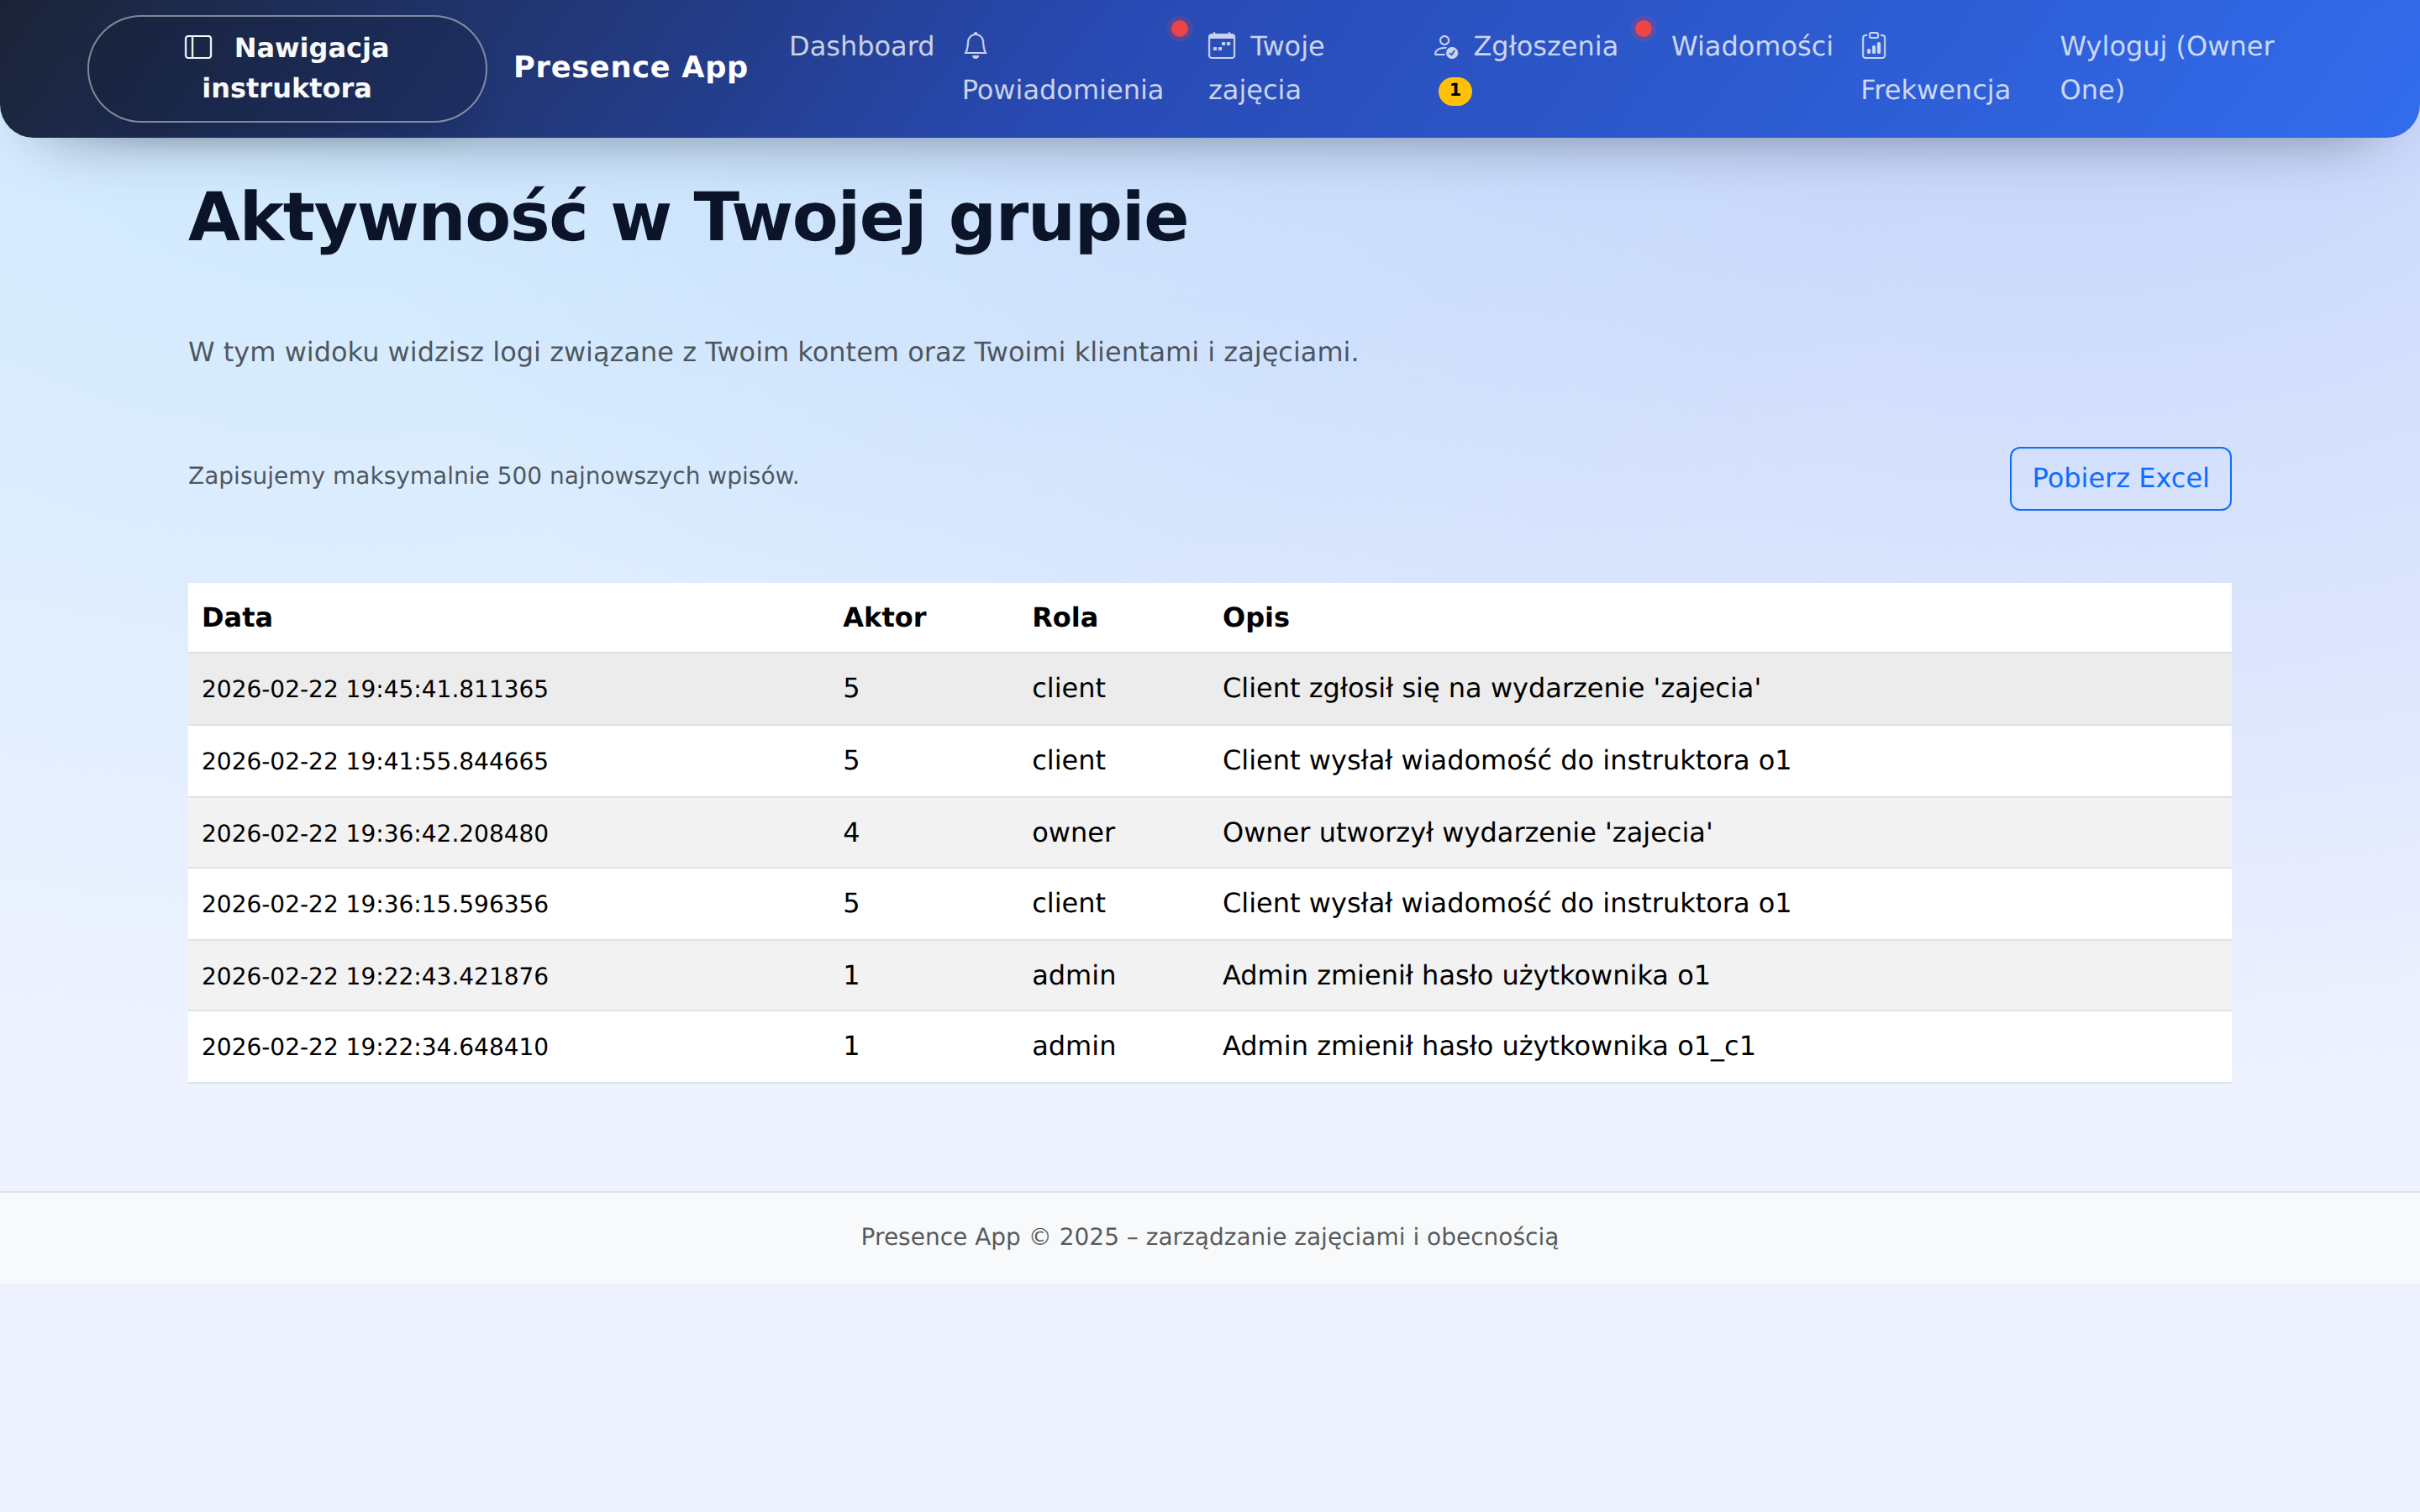Download logs with Pobierz Excel
This screenshot has width=2420, height=1512.
pyautogui.click(x=2120, y=478)
